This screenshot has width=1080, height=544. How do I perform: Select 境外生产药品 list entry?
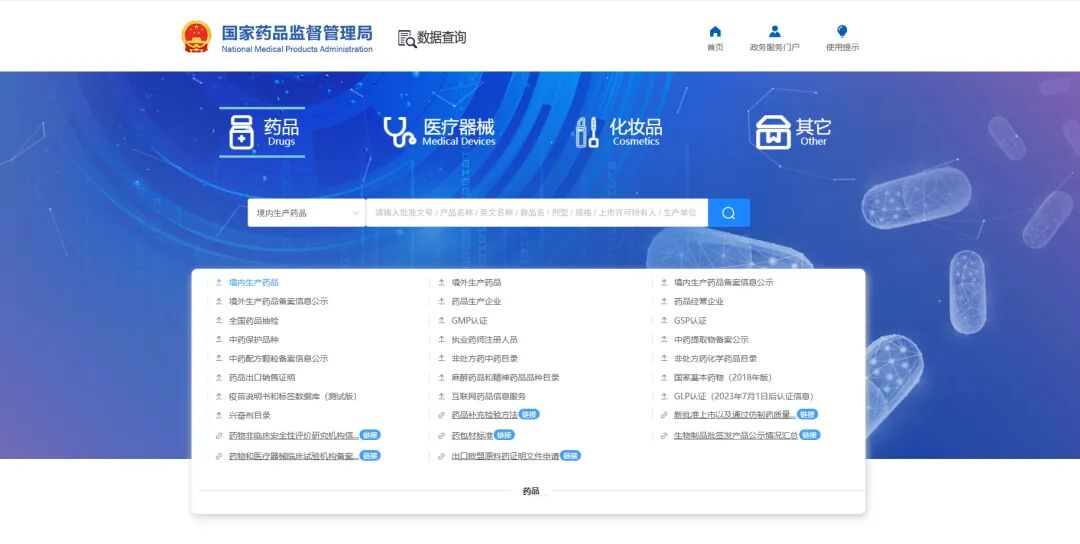(476, 282)
